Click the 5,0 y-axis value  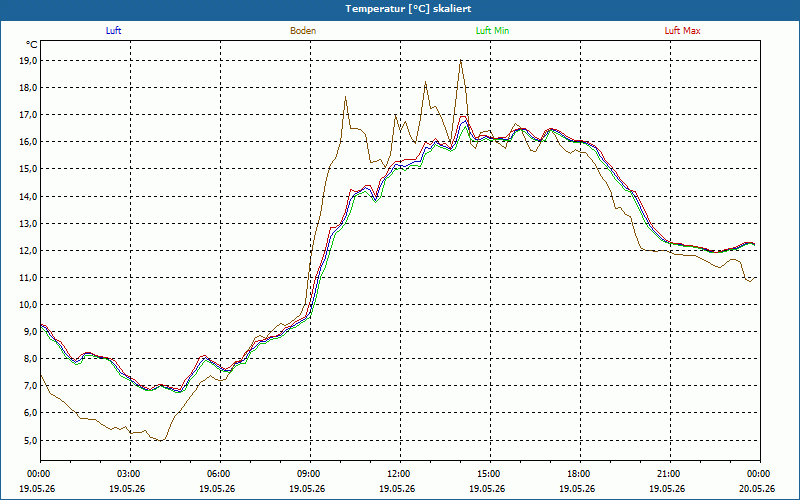pos(30,440)
